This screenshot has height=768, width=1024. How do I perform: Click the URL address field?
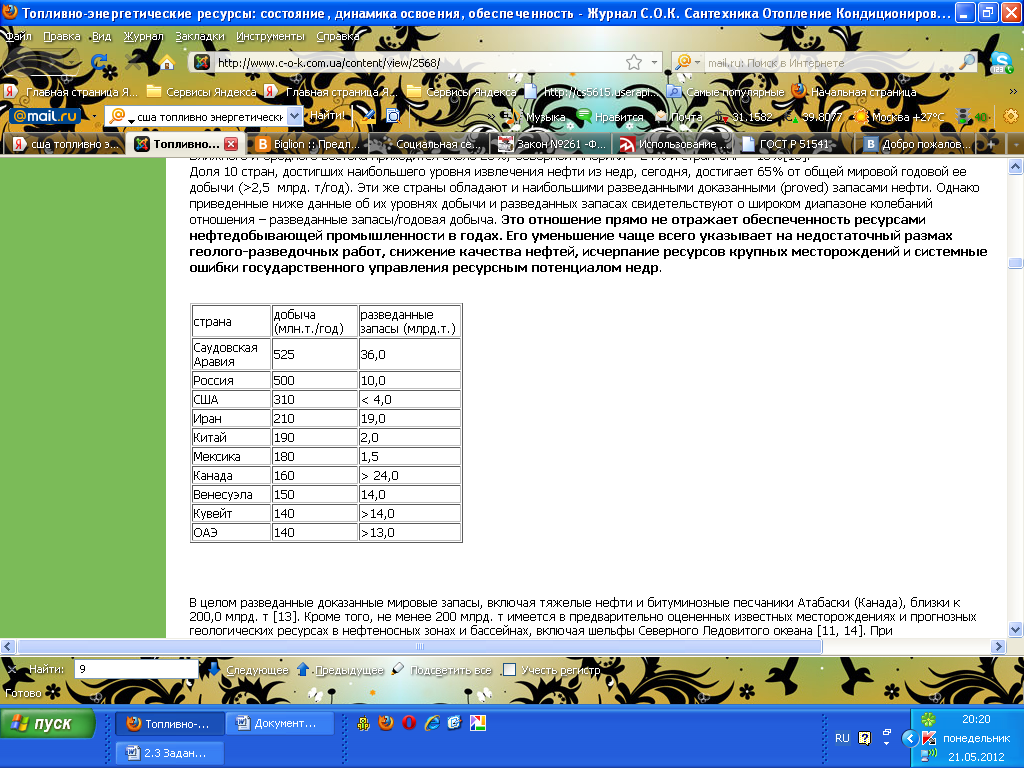pyautogui.click(x=418, y=63)
